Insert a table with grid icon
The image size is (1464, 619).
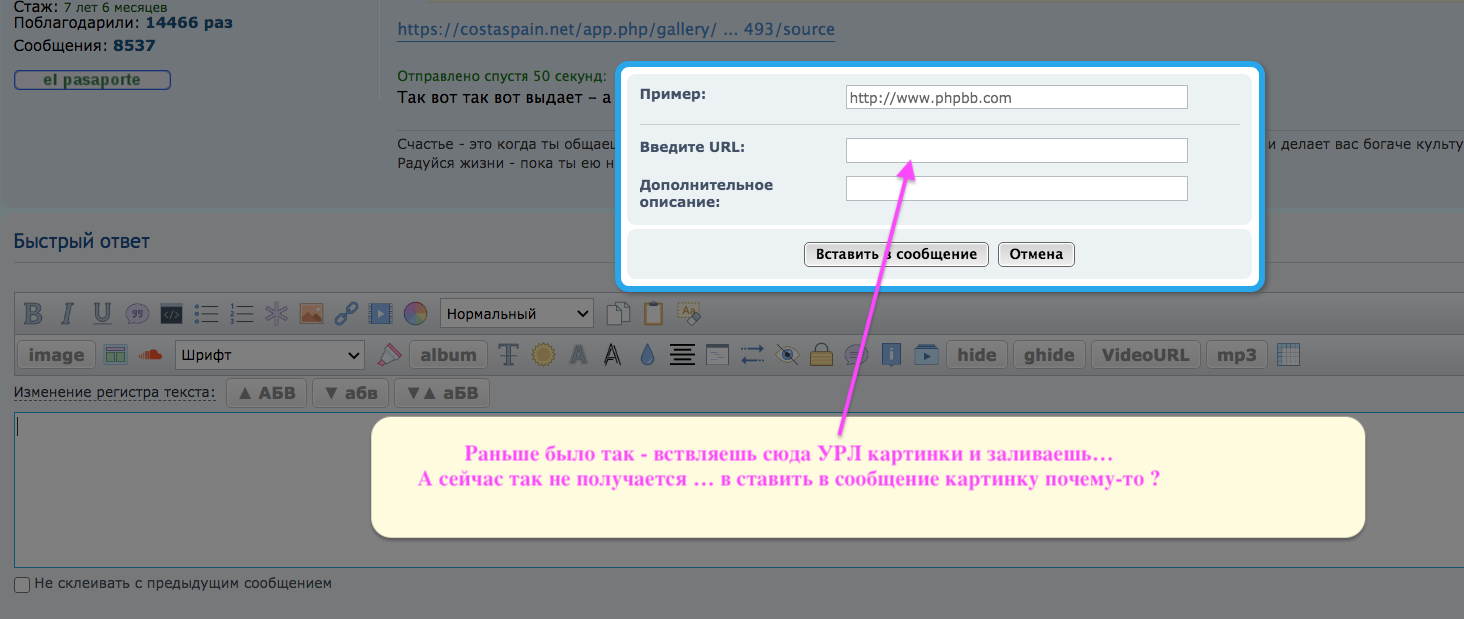click(1289, 355)
